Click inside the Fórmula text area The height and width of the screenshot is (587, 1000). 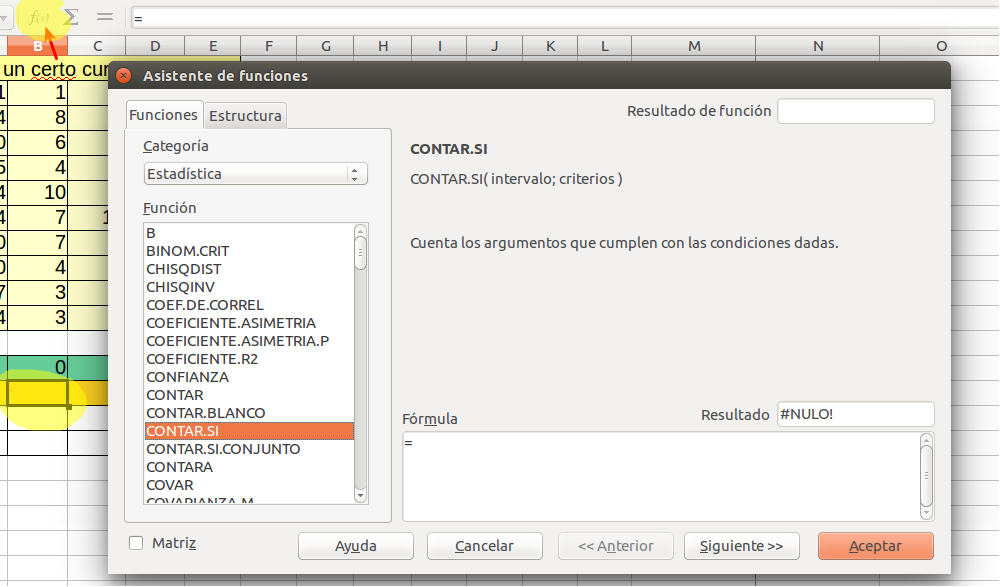[660, 476]
